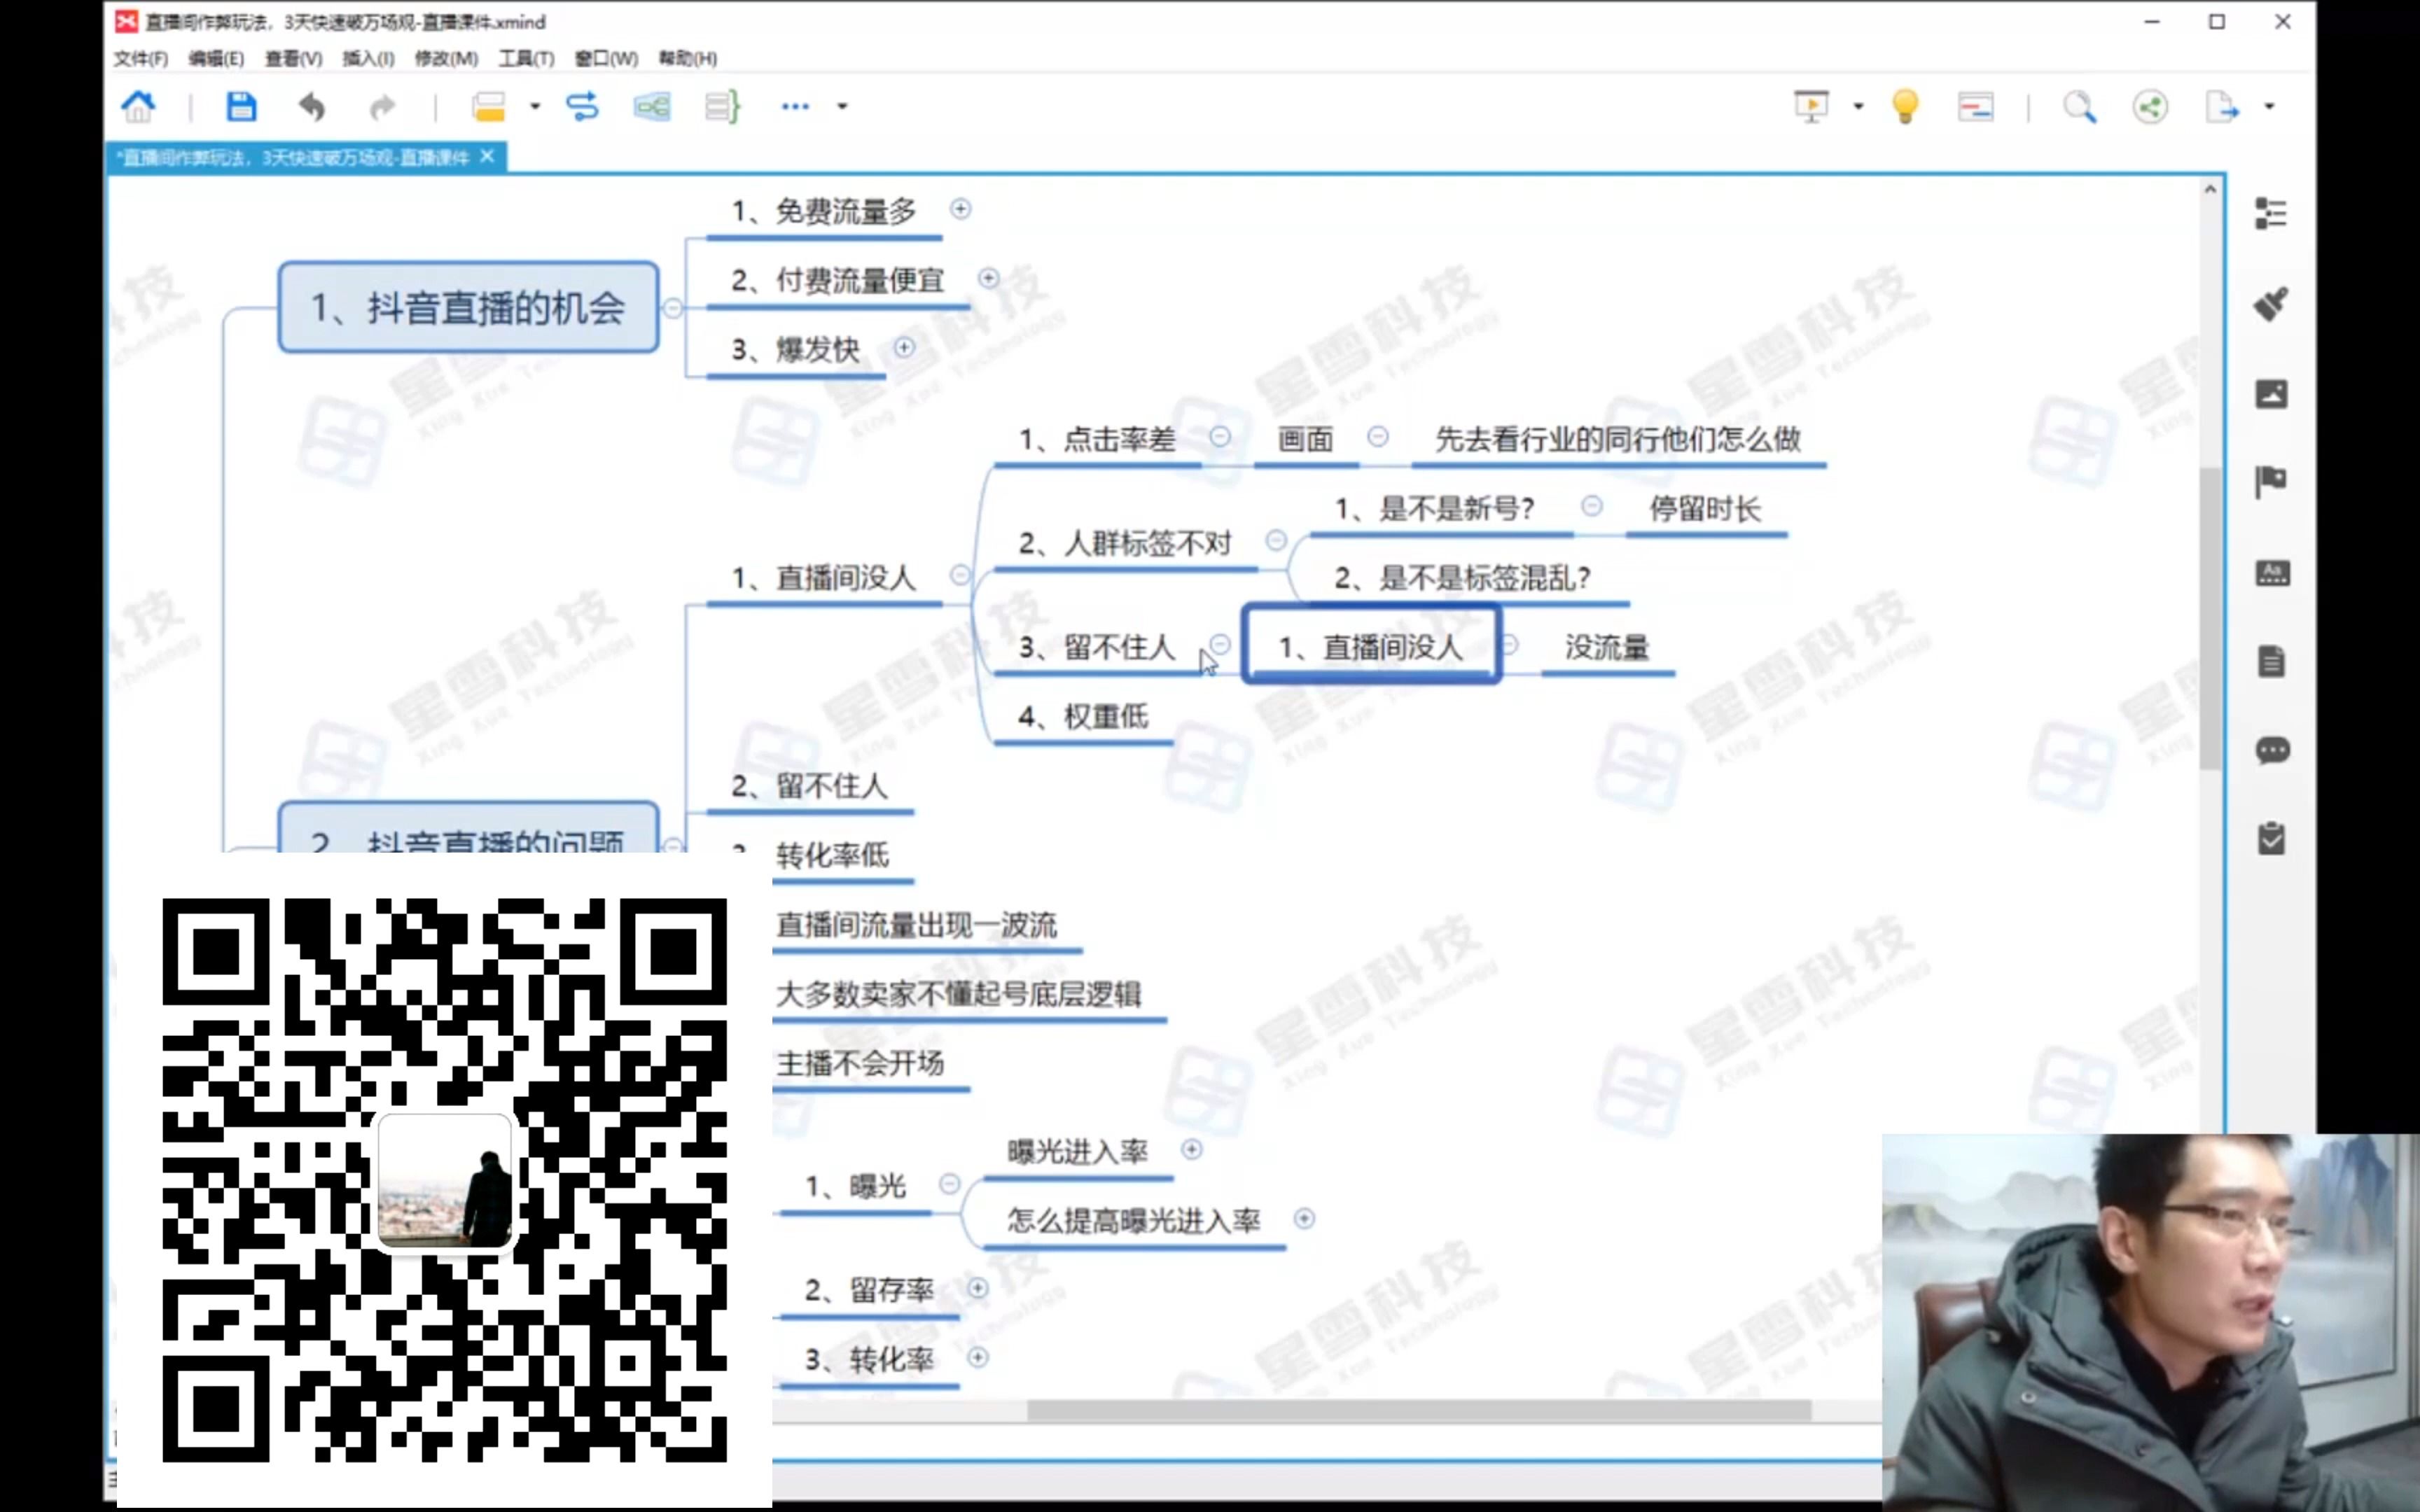Open the comments panel in sidebar
The image size is (2420, 1512).
pyautogui.click(x=2272, y=750)
